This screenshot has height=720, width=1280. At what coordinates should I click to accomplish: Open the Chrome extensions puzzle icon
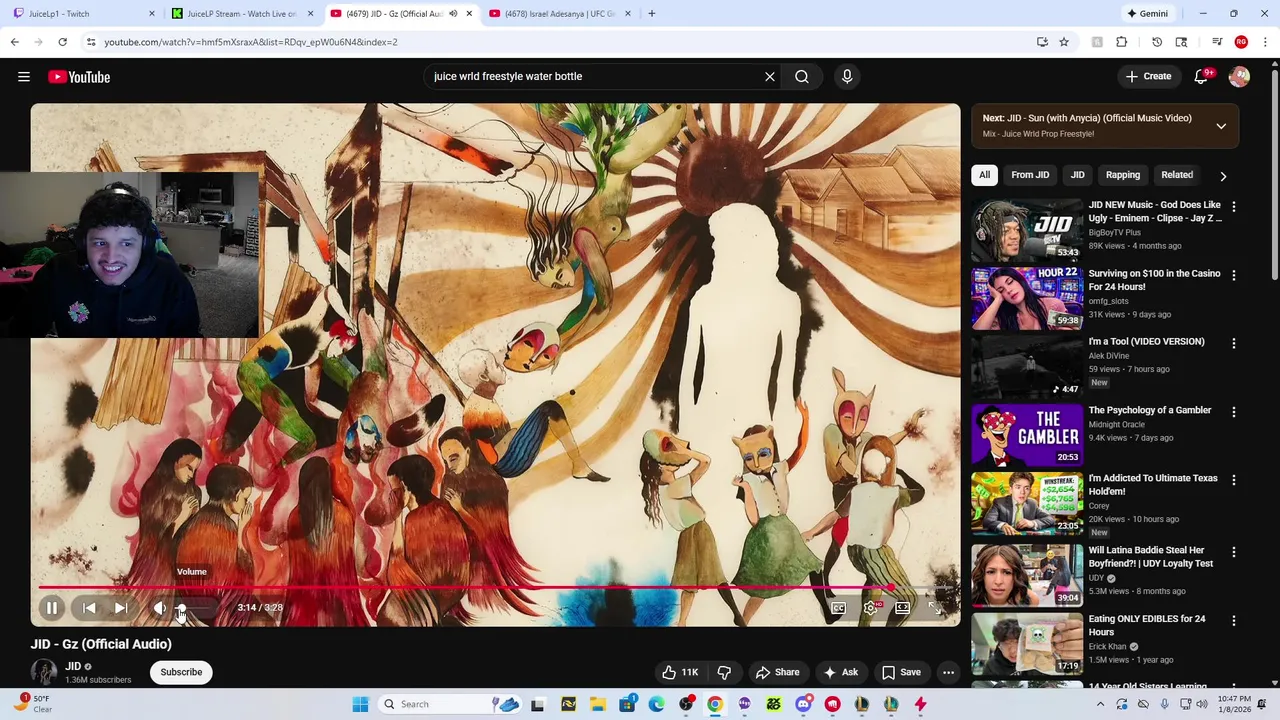1121,42
